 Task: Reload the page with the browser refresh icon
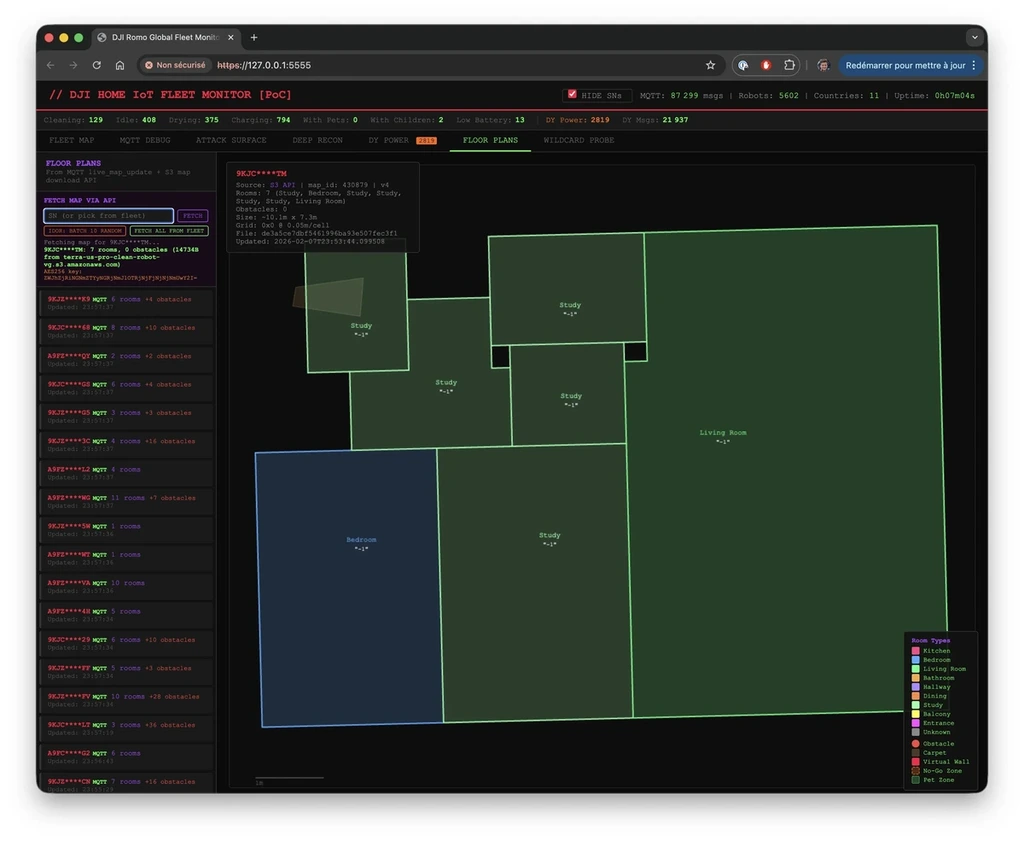pyautogui.click(x=97, y=65)
